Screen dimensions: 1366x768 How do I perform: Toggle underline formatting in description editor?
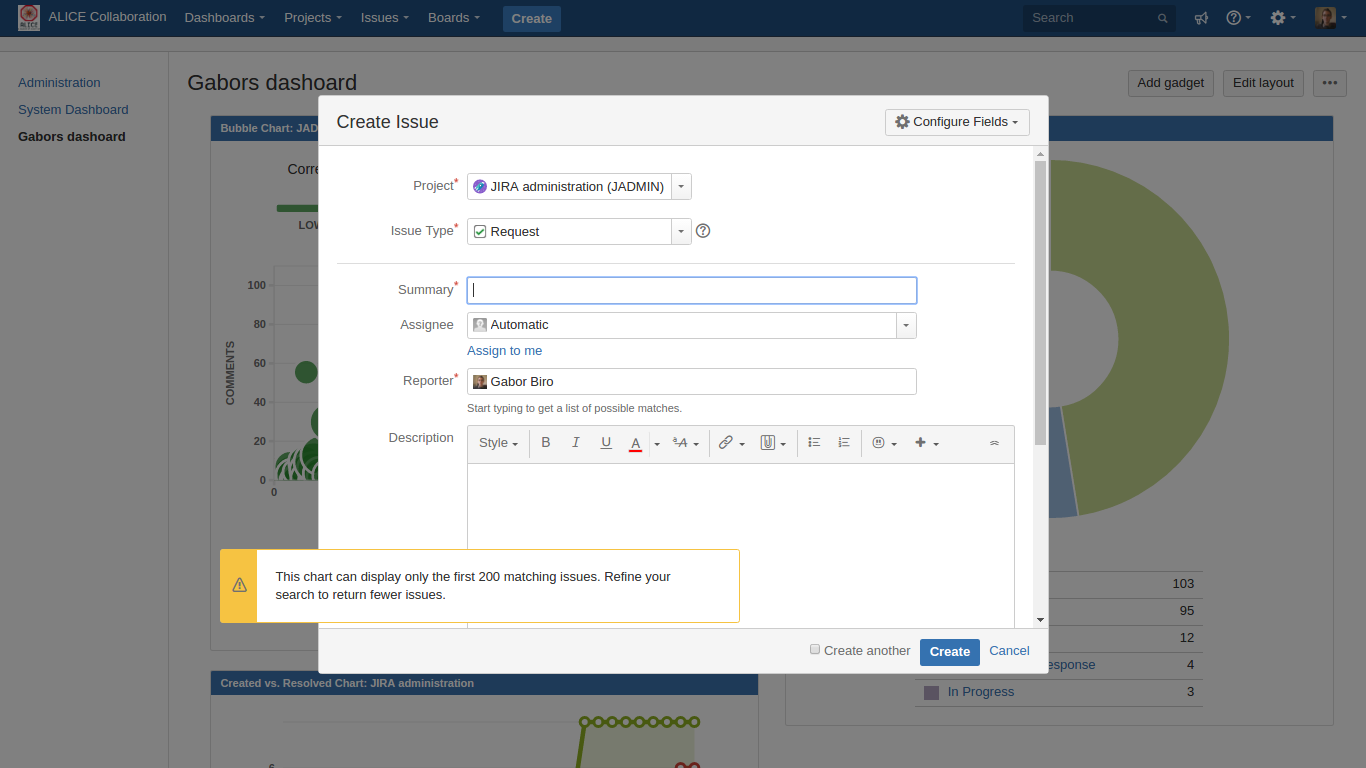pyautogui.click(x=606, y=443)
